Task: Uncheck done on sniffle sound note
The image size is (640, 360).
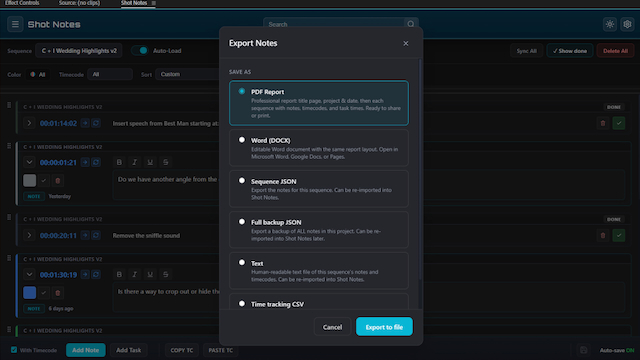Action: (x=619, y=236)
